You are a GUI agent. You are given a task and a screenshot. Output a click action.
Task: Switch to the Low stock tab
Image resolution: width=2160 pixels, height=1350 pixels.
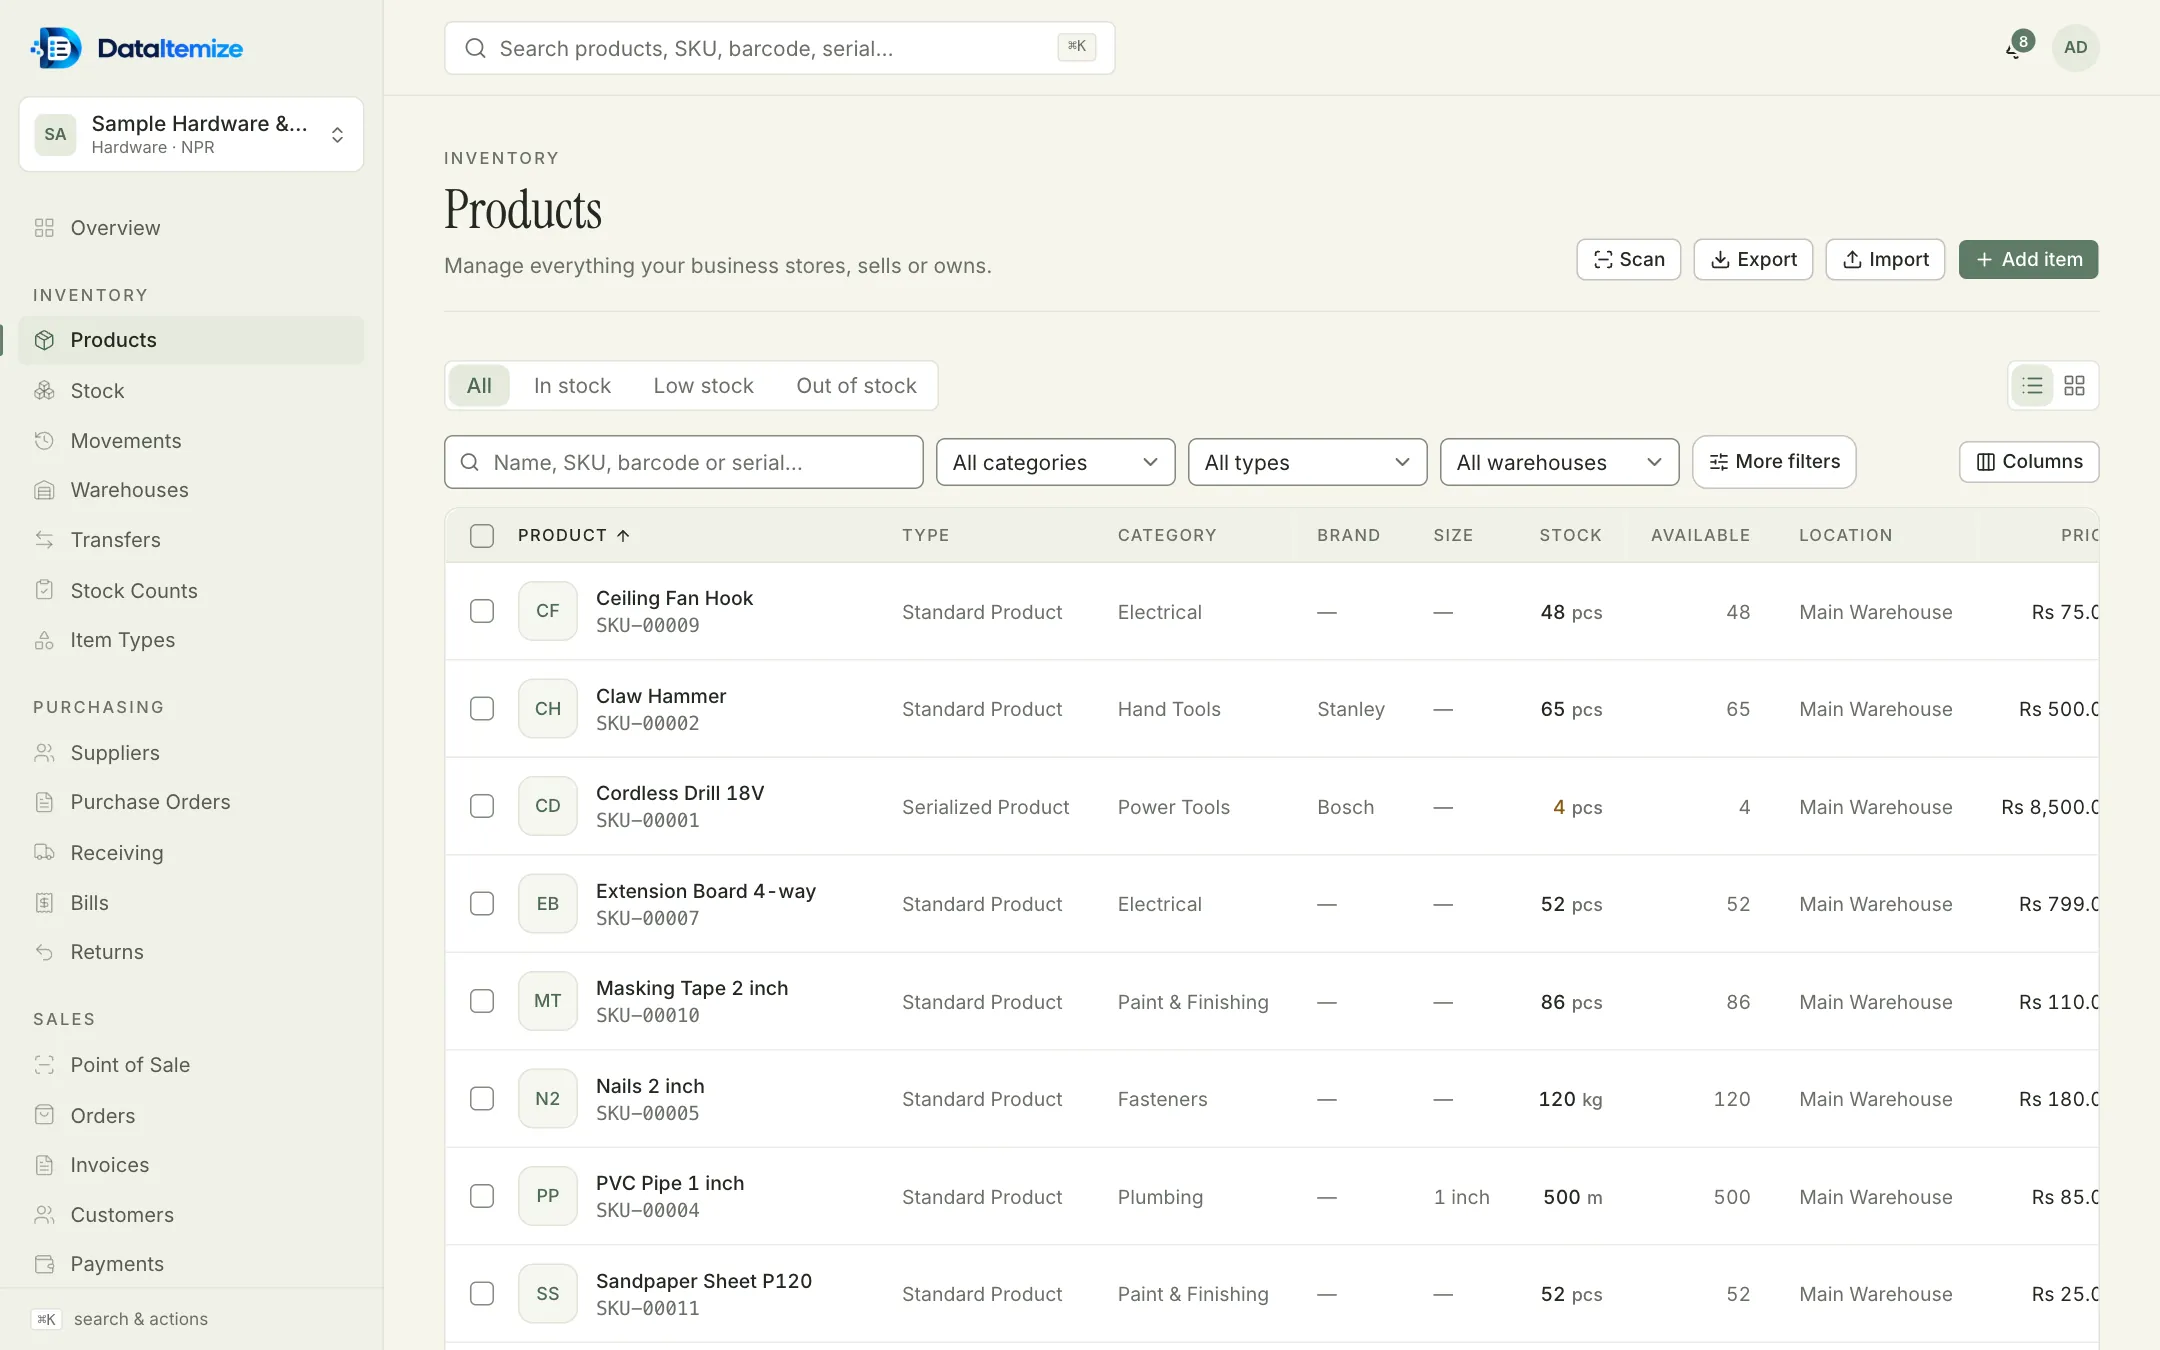(703, 386)
